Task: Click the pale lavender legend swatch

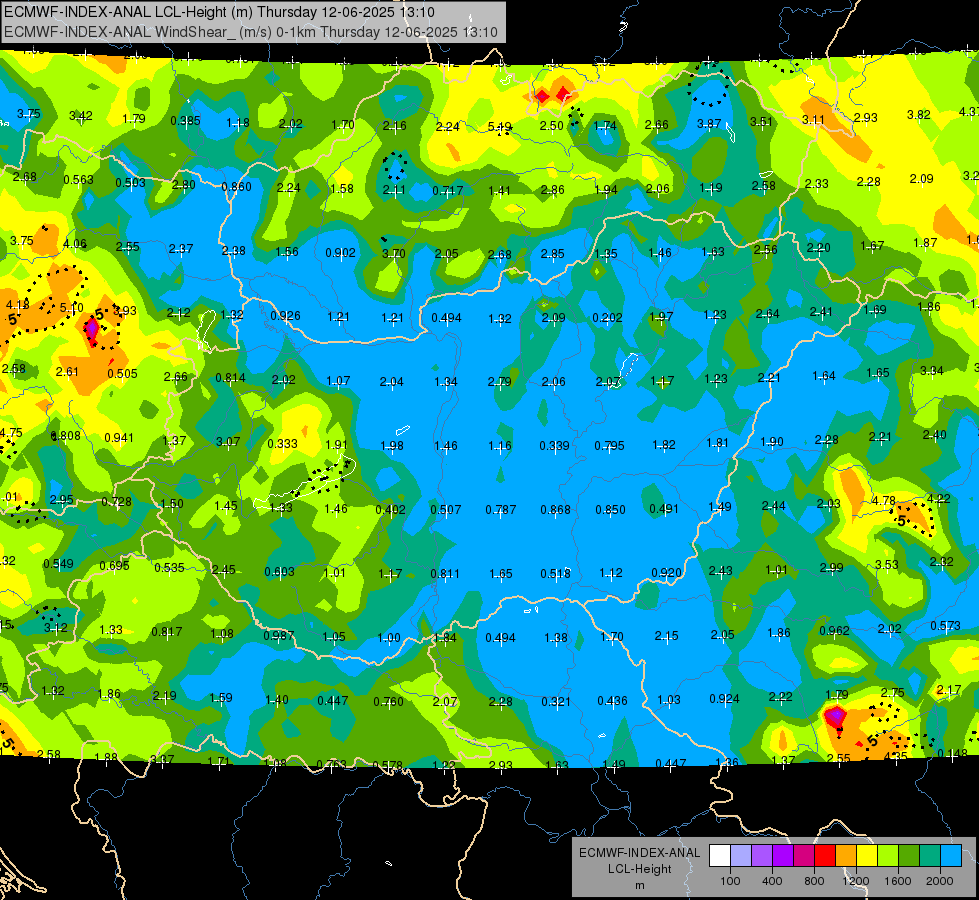Action: point(741,855)
